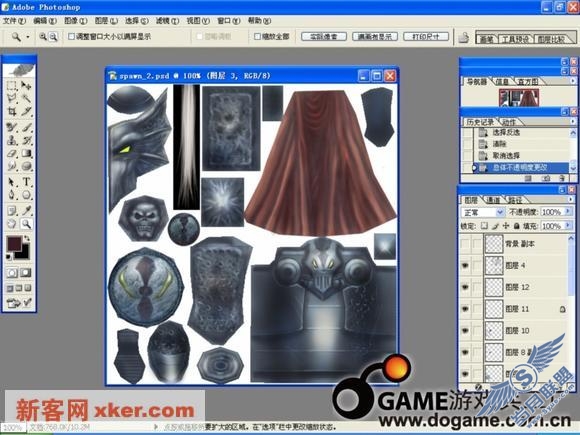Select the Clone Stamp tool
This screenshot has width=580, height=435.
click(x=12, y=140)
